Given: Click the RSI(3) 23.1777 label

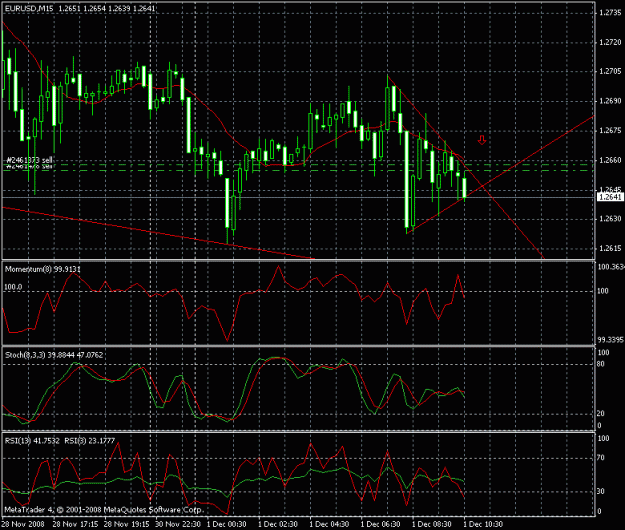Looking at the screenshot, I should 90,441.
